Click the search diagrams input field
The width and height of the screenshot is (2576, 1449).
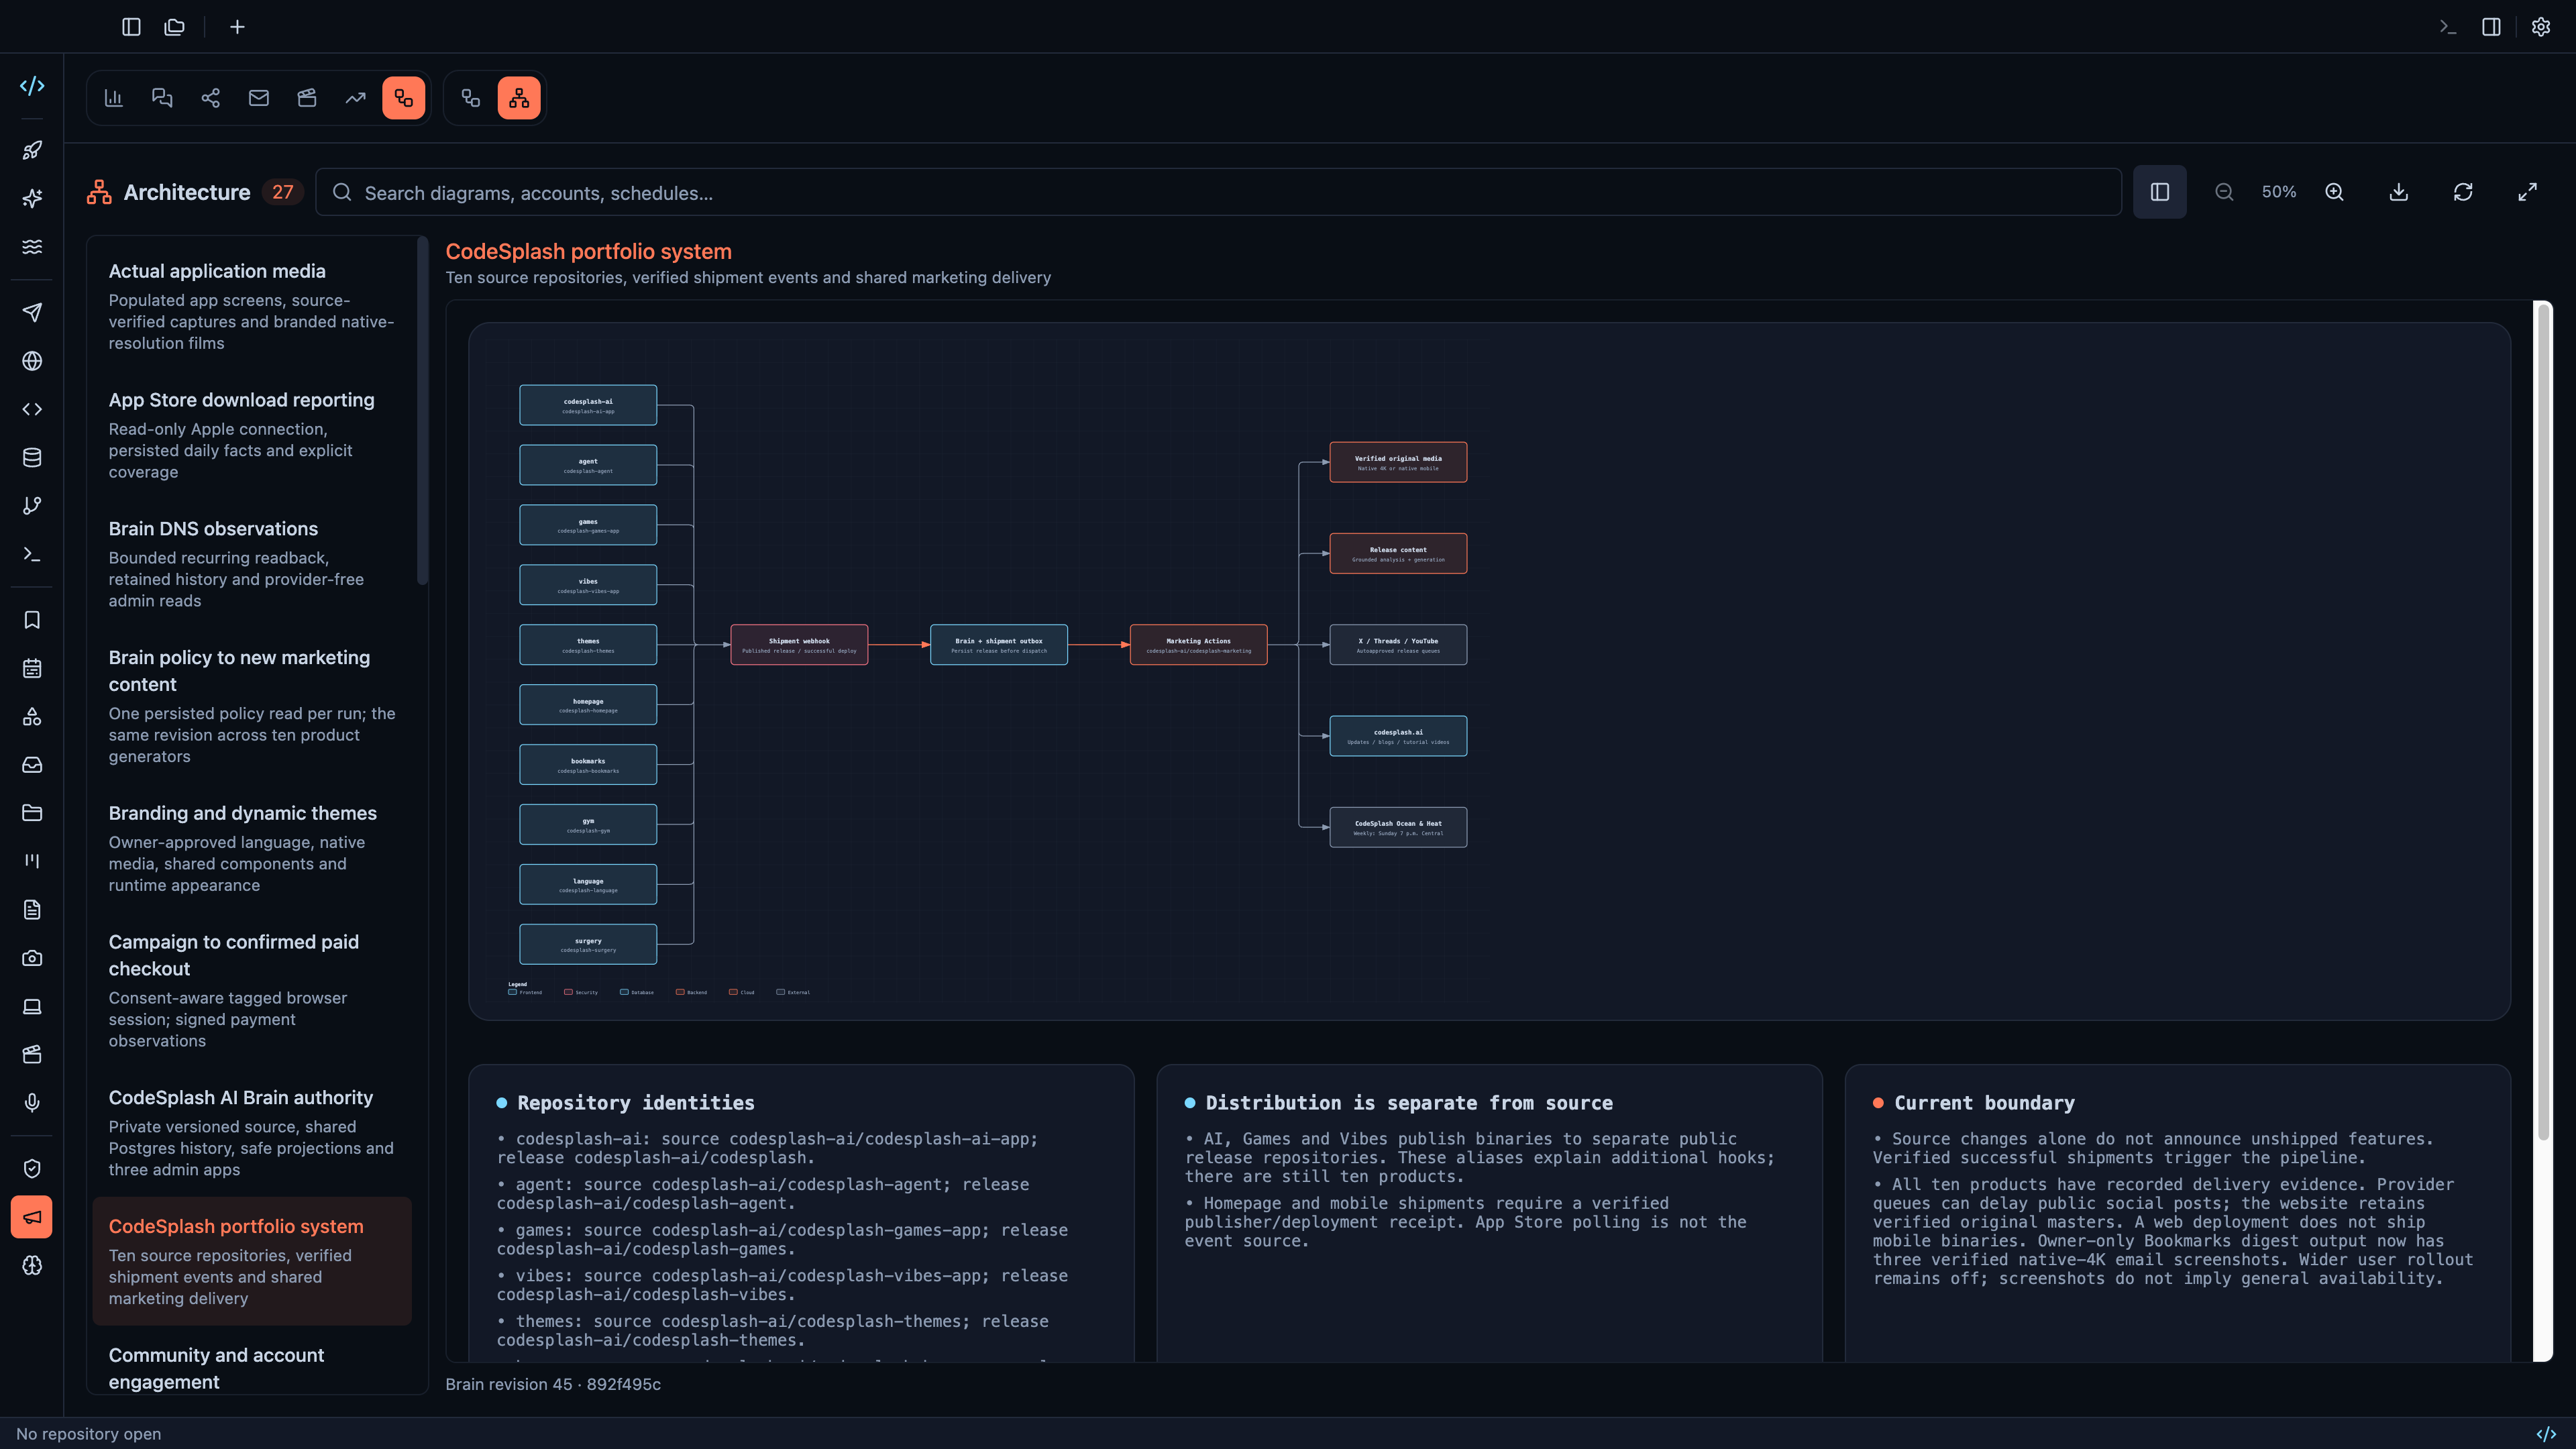1218,192
